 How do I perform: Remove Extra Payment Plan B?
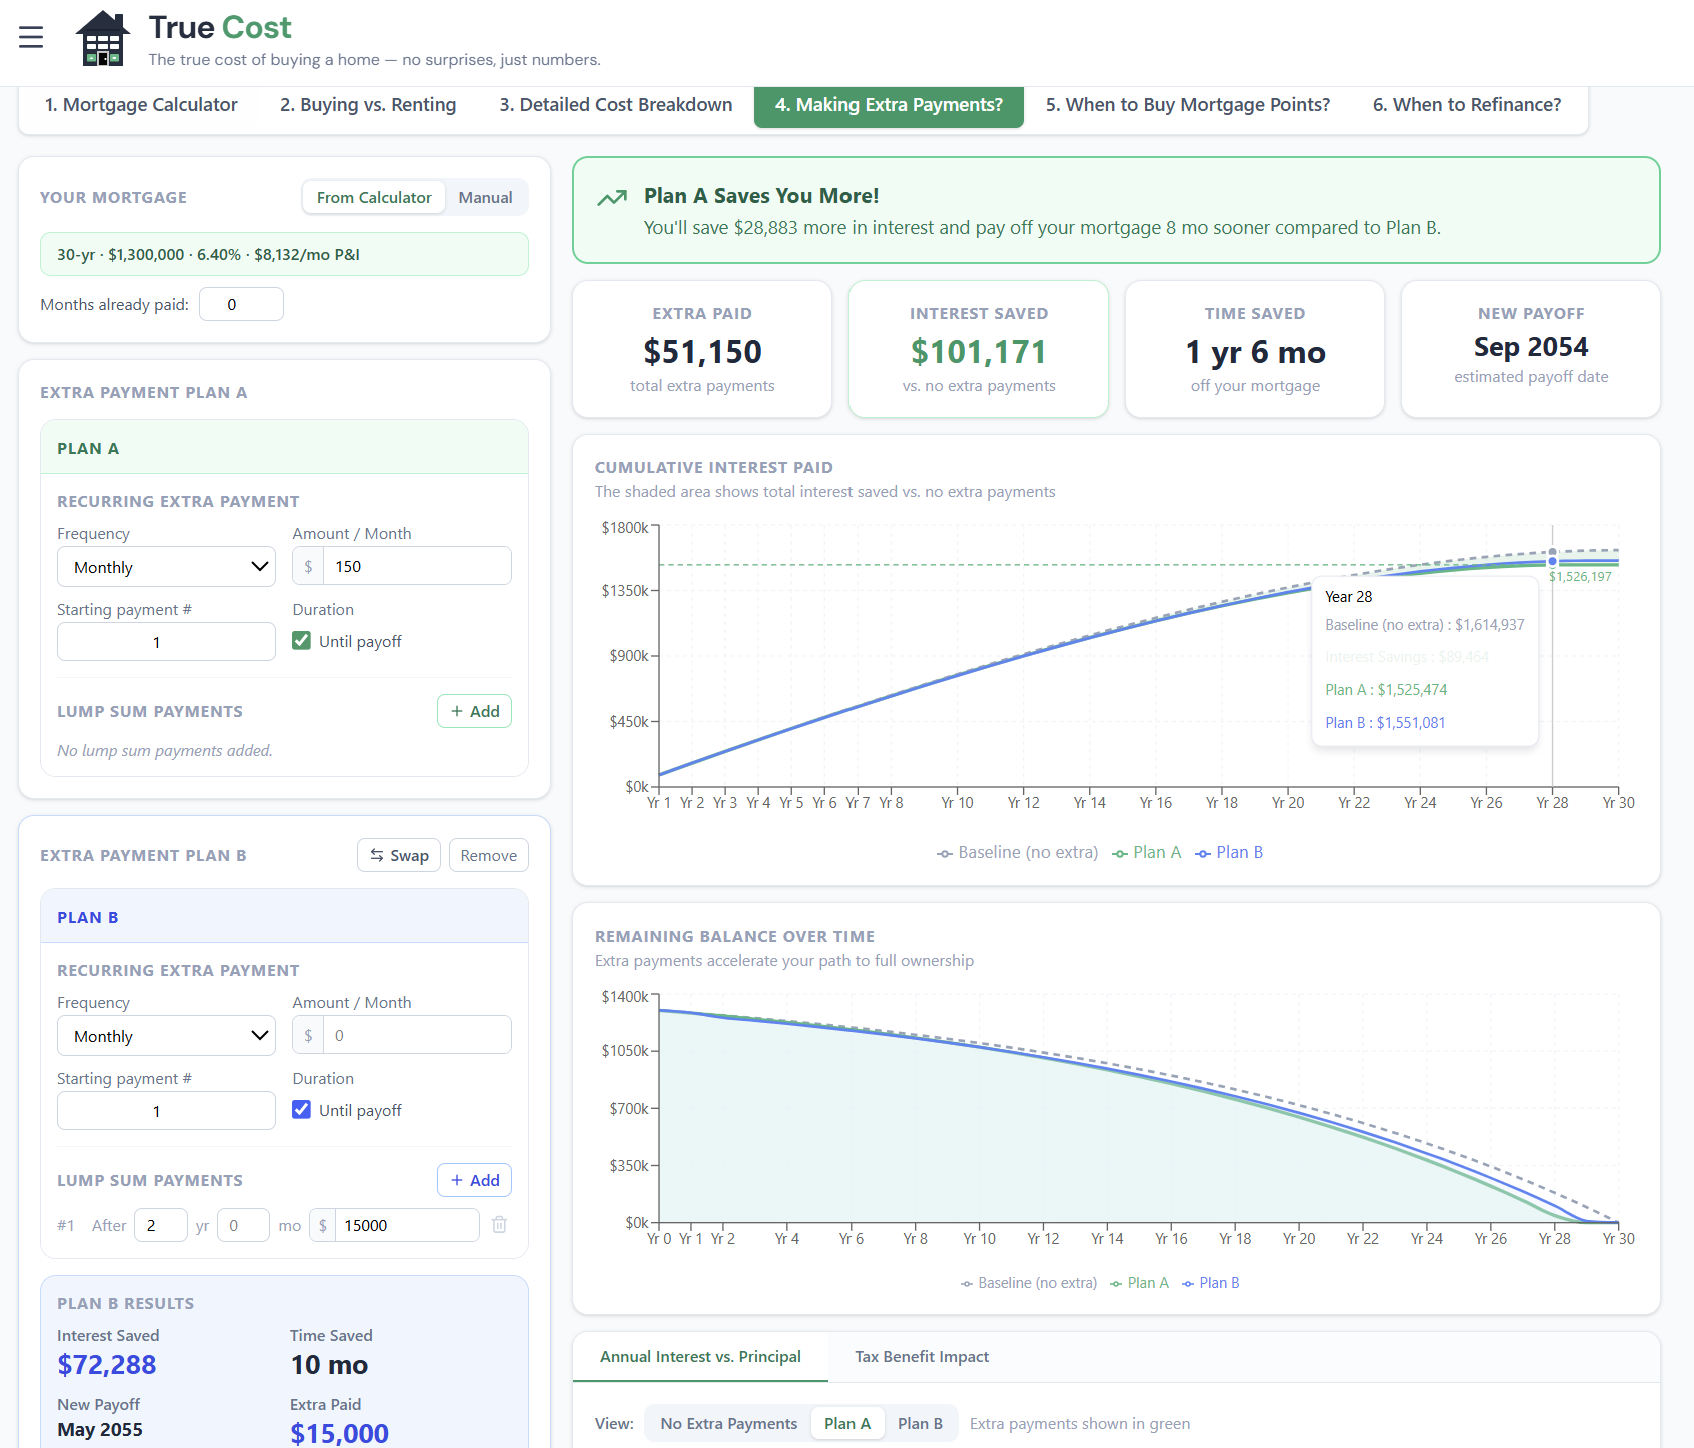click(x=488, y=856)
